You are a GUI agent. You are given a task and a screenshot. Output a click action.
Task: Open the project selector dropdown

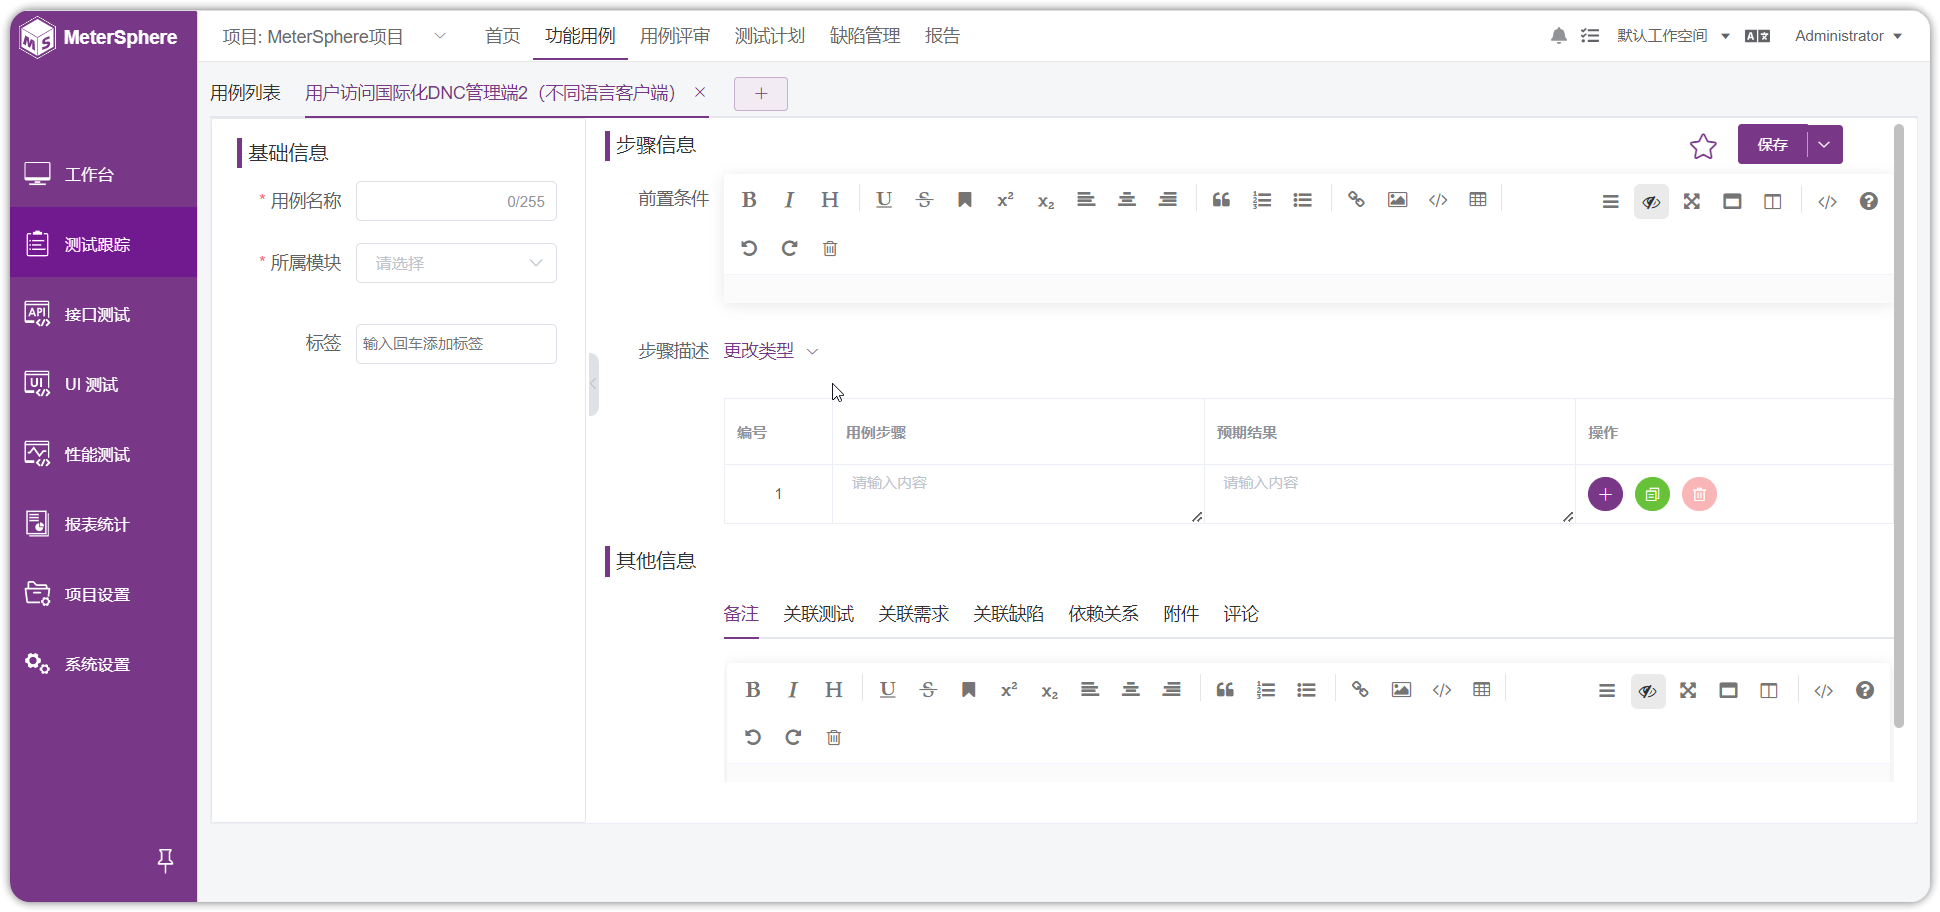tap(334, 37)
